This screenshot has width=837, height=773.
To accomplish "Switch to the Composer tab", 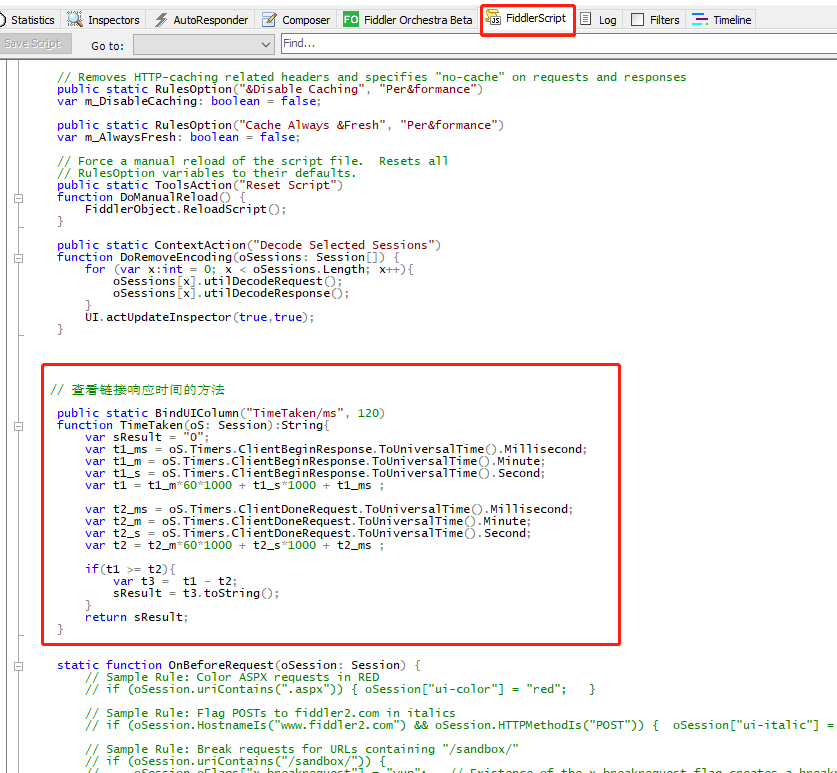I will pyautogui.click(x=297, y=20).
